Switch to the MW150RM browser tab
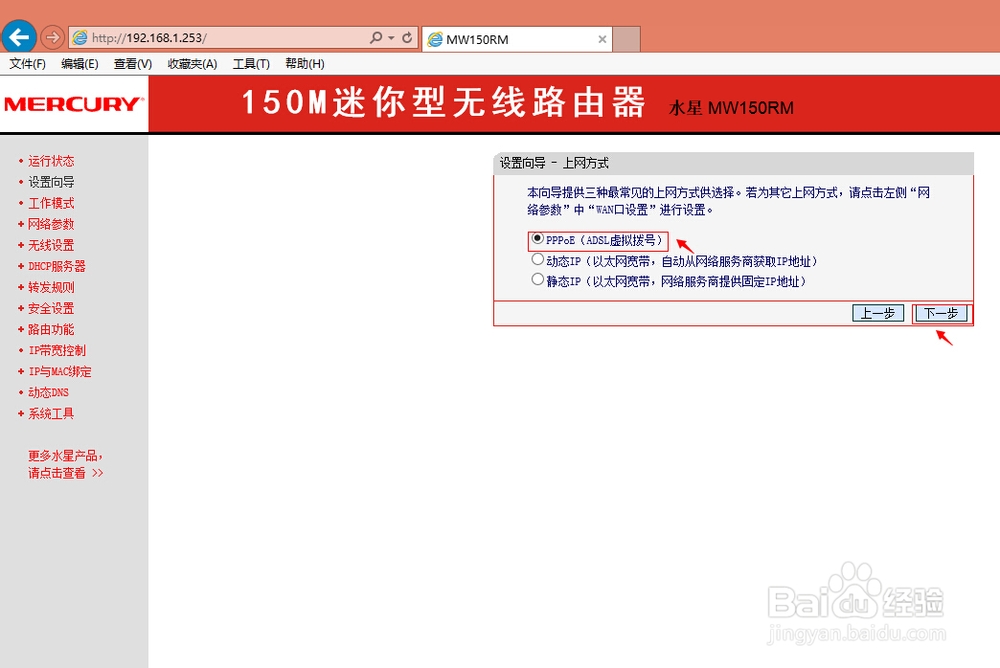This screenshot has width=1000, height=668. pyautogui.click(x=517, y=40)
